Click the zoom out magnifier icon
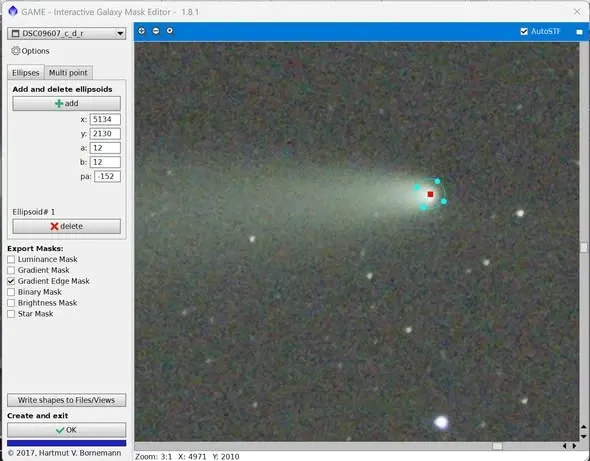The height and width of the screenshot is (461, 590). click(156, 31)
